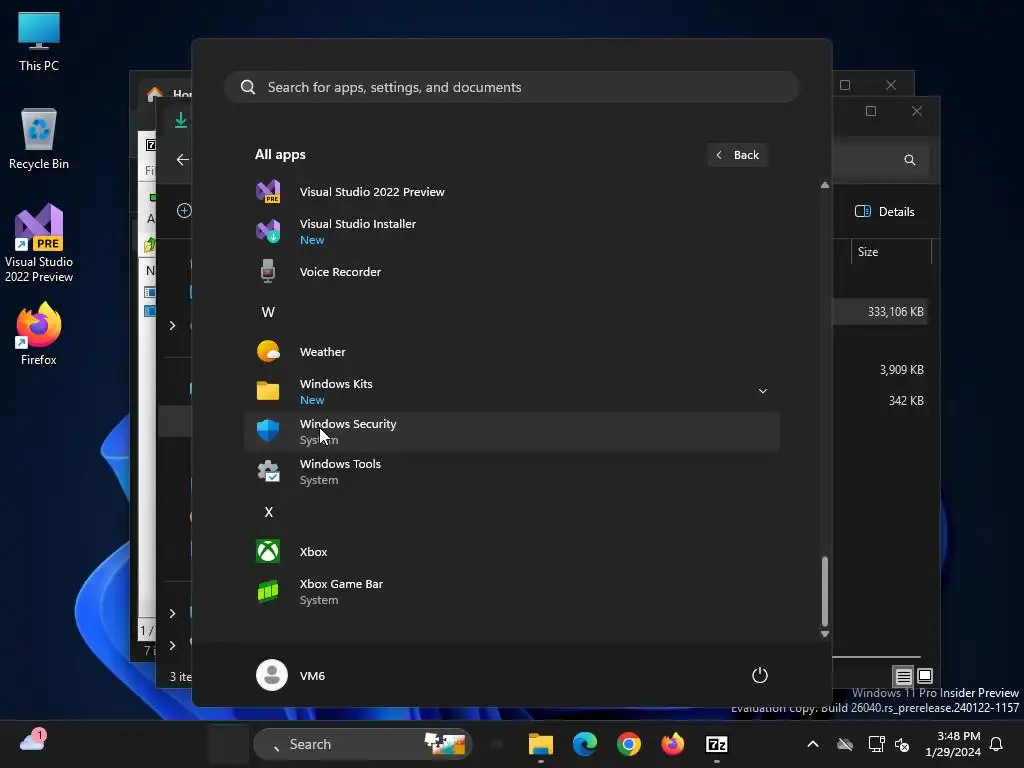Open This PC desktop icon

(x=39, y=42)
